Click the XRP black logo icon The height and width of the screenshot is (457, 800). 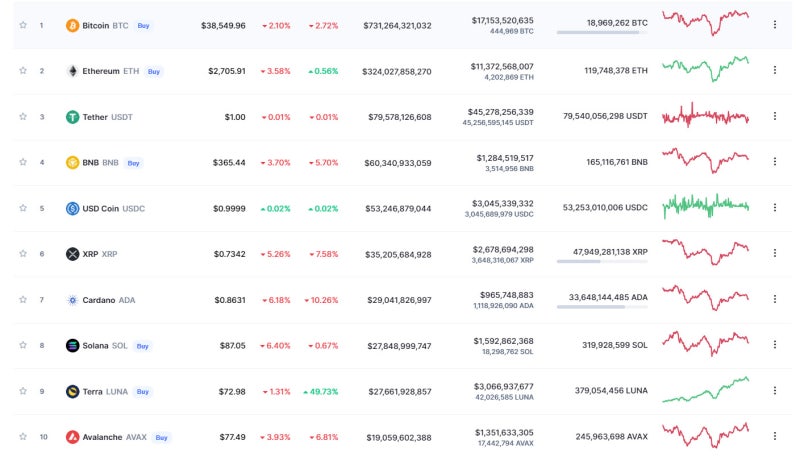point(72,253)
